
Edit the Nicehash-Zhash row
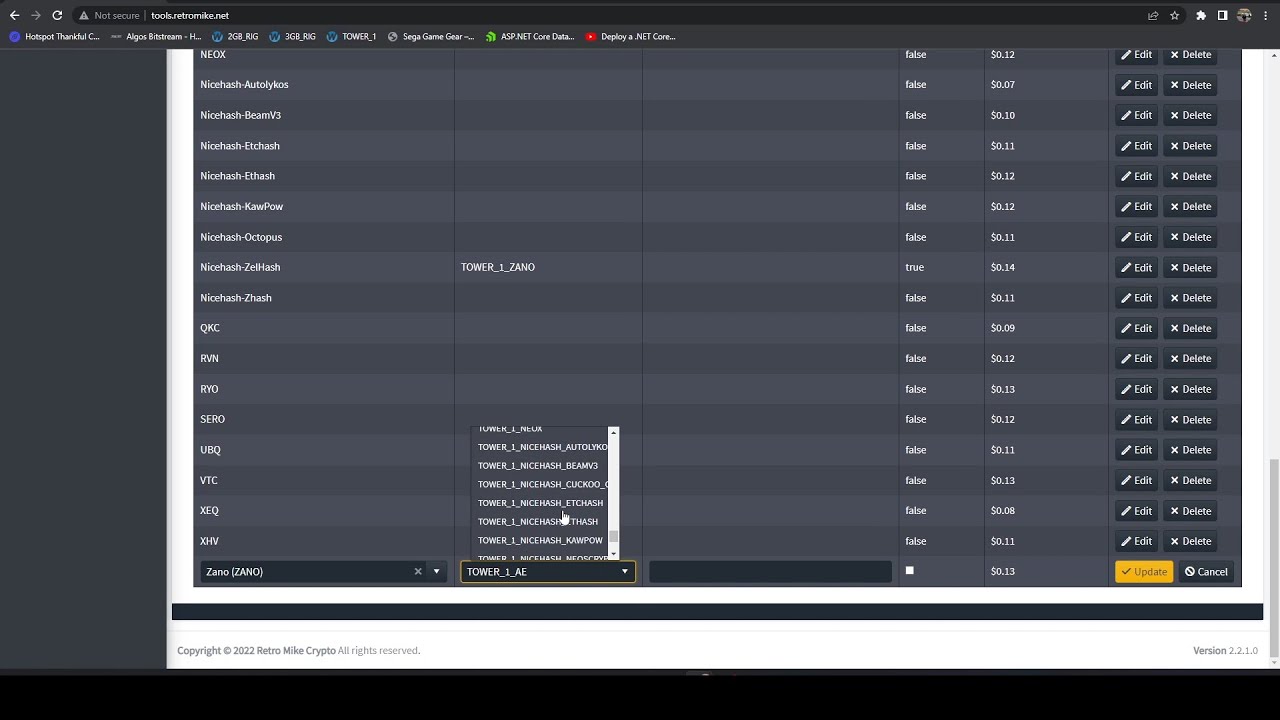coord(1136,298)
